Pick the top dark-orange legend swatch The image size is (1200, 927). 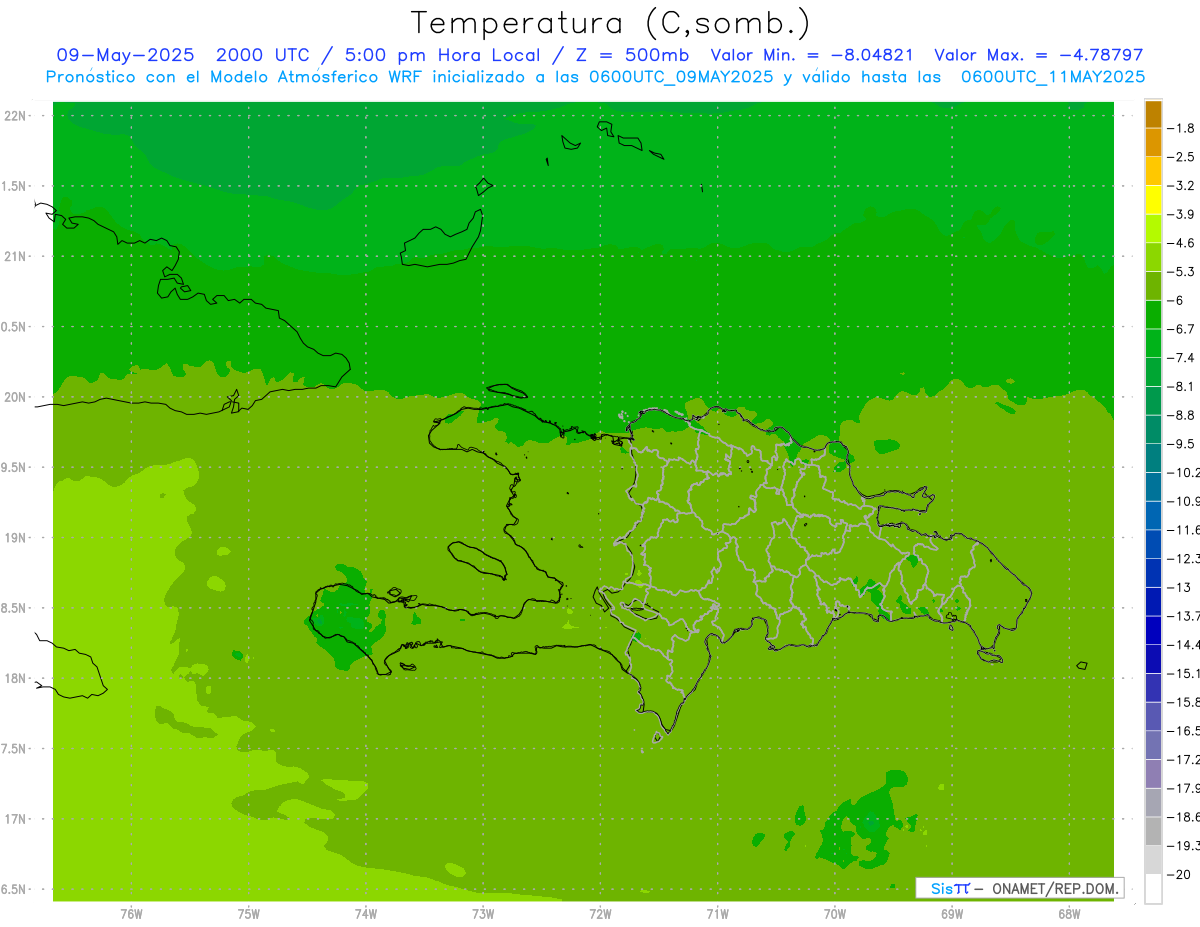1153,114
